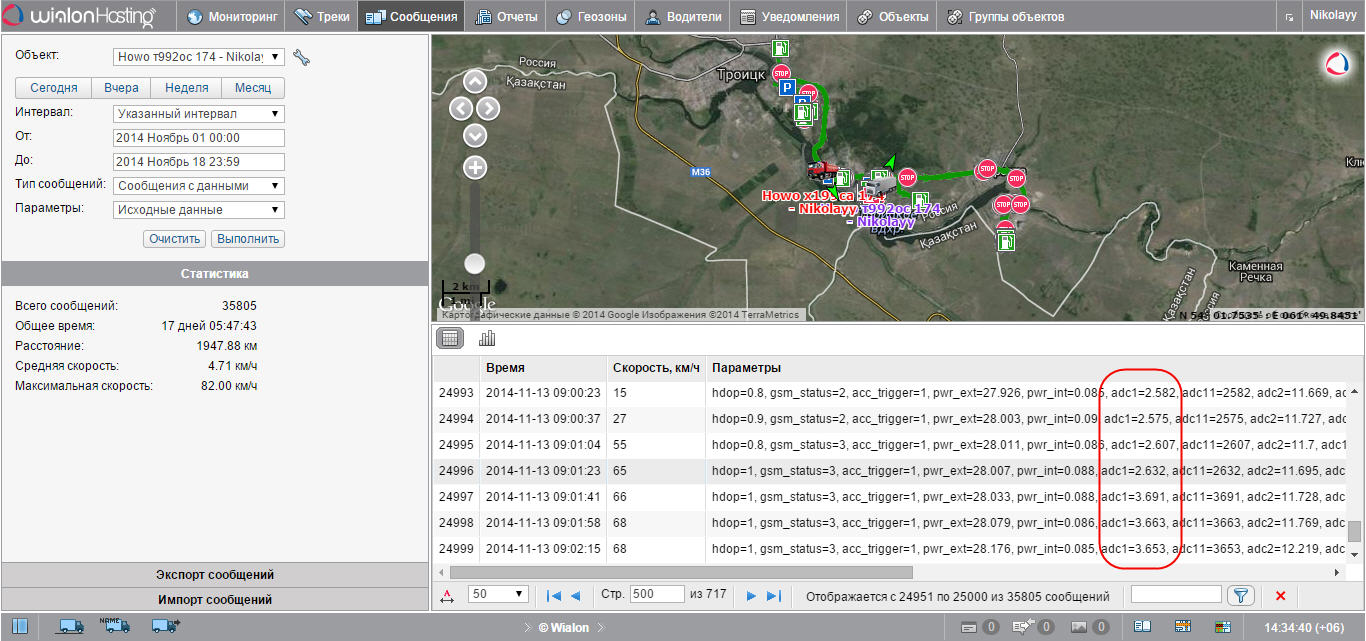Pan the map up with arrow button
The image size is (1366, 641).
(x=475, y=82)
